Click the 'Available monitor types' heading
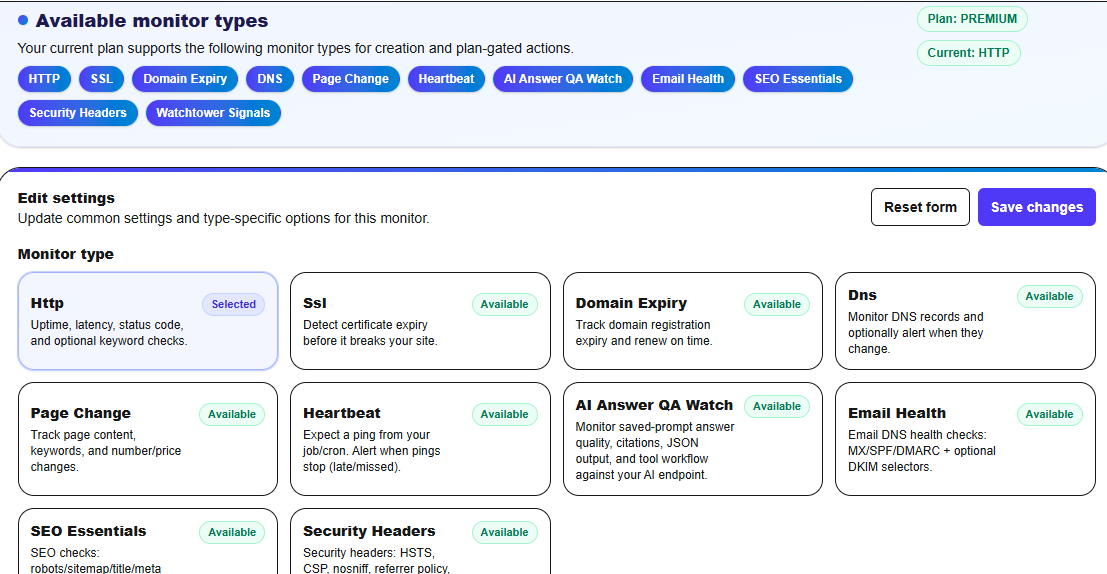1107x574 pixels. pos(152,21)
